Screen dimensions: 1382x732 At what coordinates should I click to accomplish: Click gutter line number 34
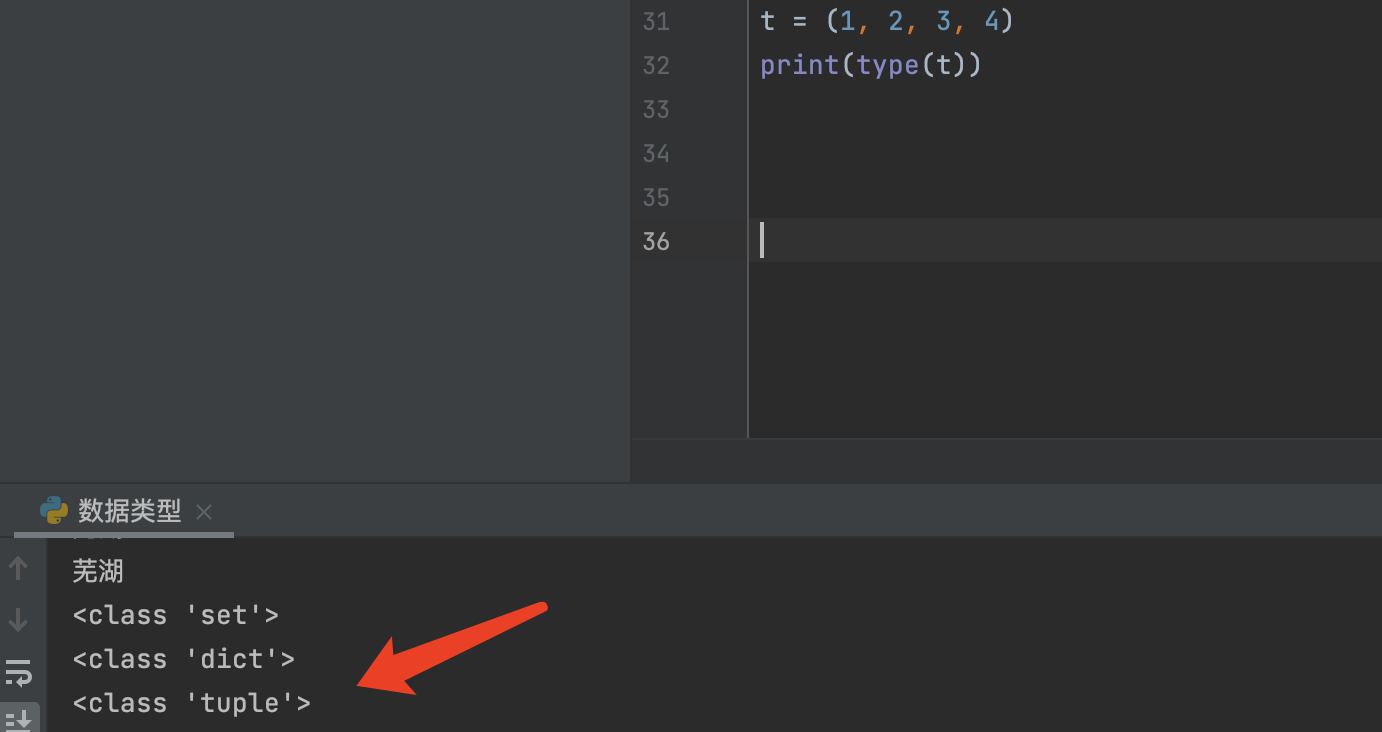coord(656,153)
